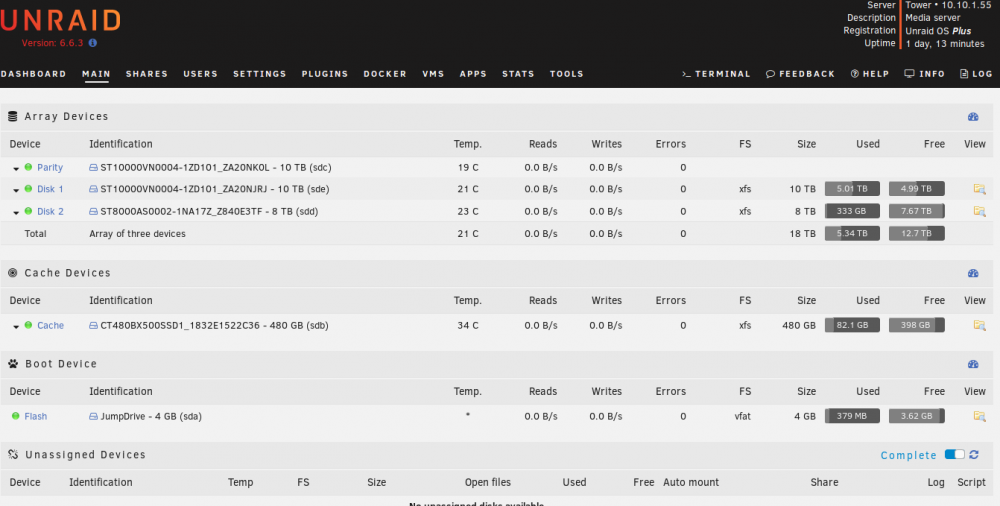
Task: Click the Cache Devices section icon
Action: click(12, 273)
